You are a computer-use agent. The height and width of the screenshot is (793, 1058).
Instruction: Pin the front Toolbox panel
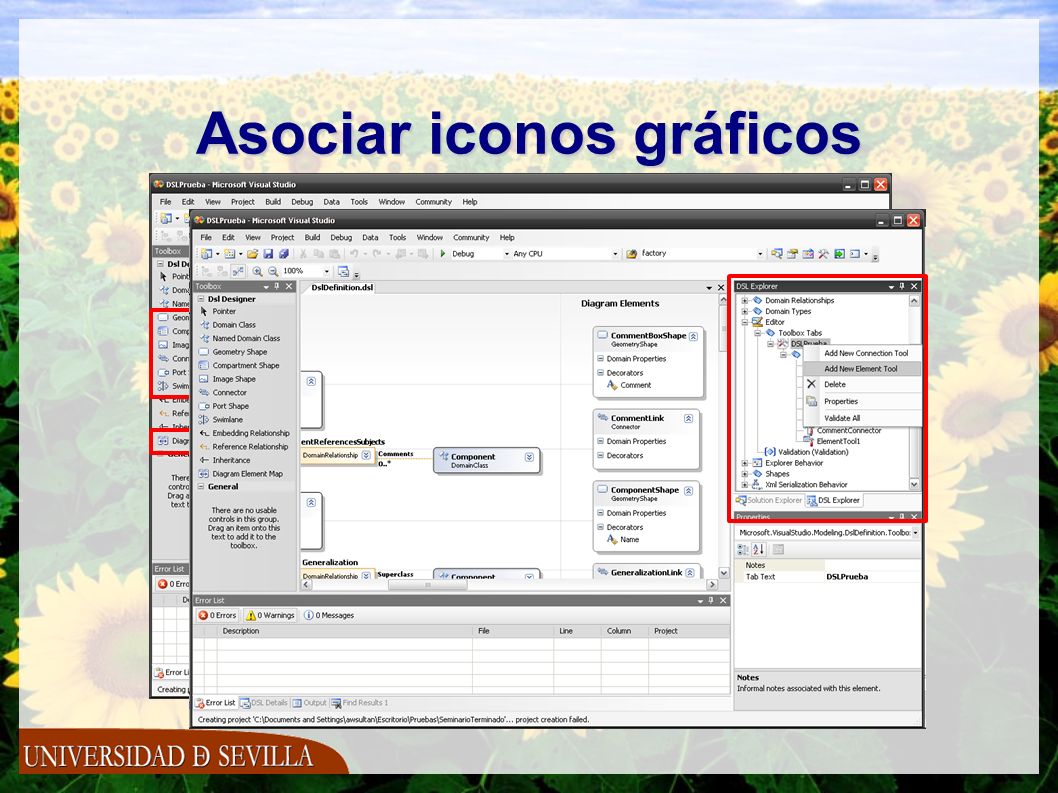click(277, 286)
